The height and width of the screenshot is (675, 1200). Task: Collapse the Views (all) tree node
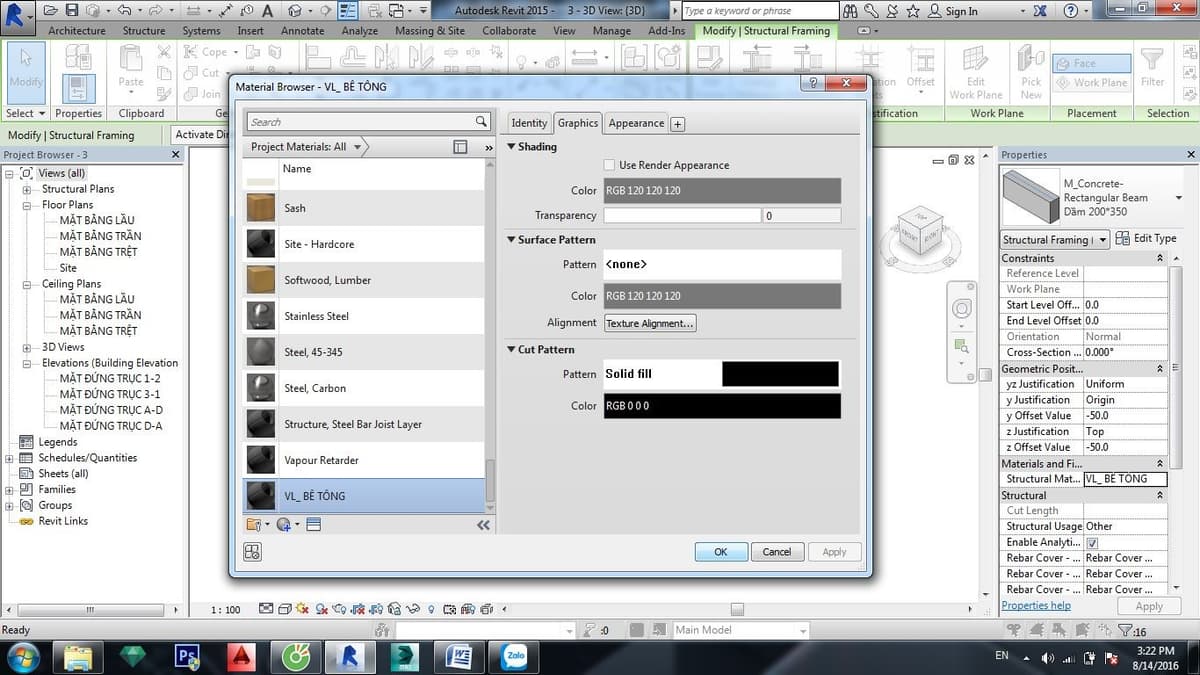click(10, 173)
